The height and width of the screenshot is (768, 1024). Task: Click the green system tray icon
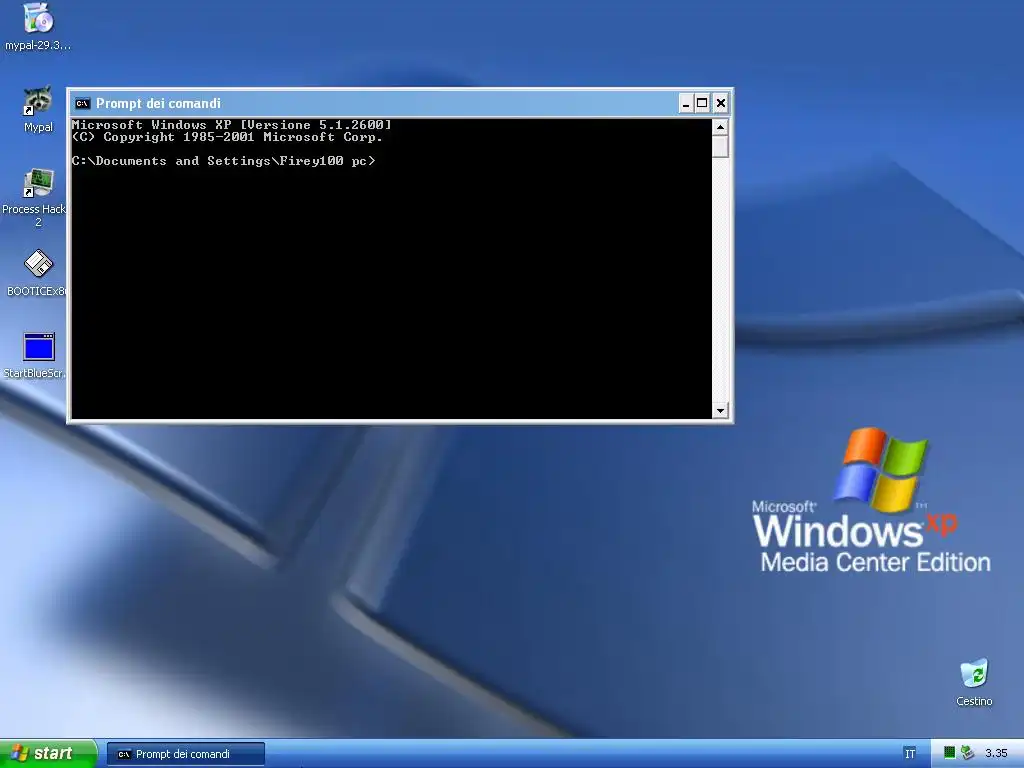pyautogui.click(x=950, y=753)
